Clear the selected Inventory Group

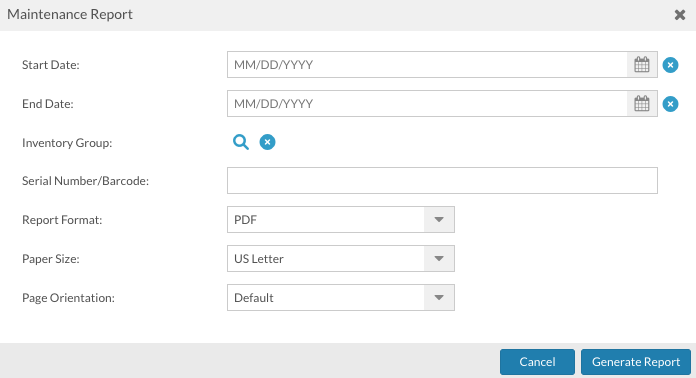[x=267, y=142]
